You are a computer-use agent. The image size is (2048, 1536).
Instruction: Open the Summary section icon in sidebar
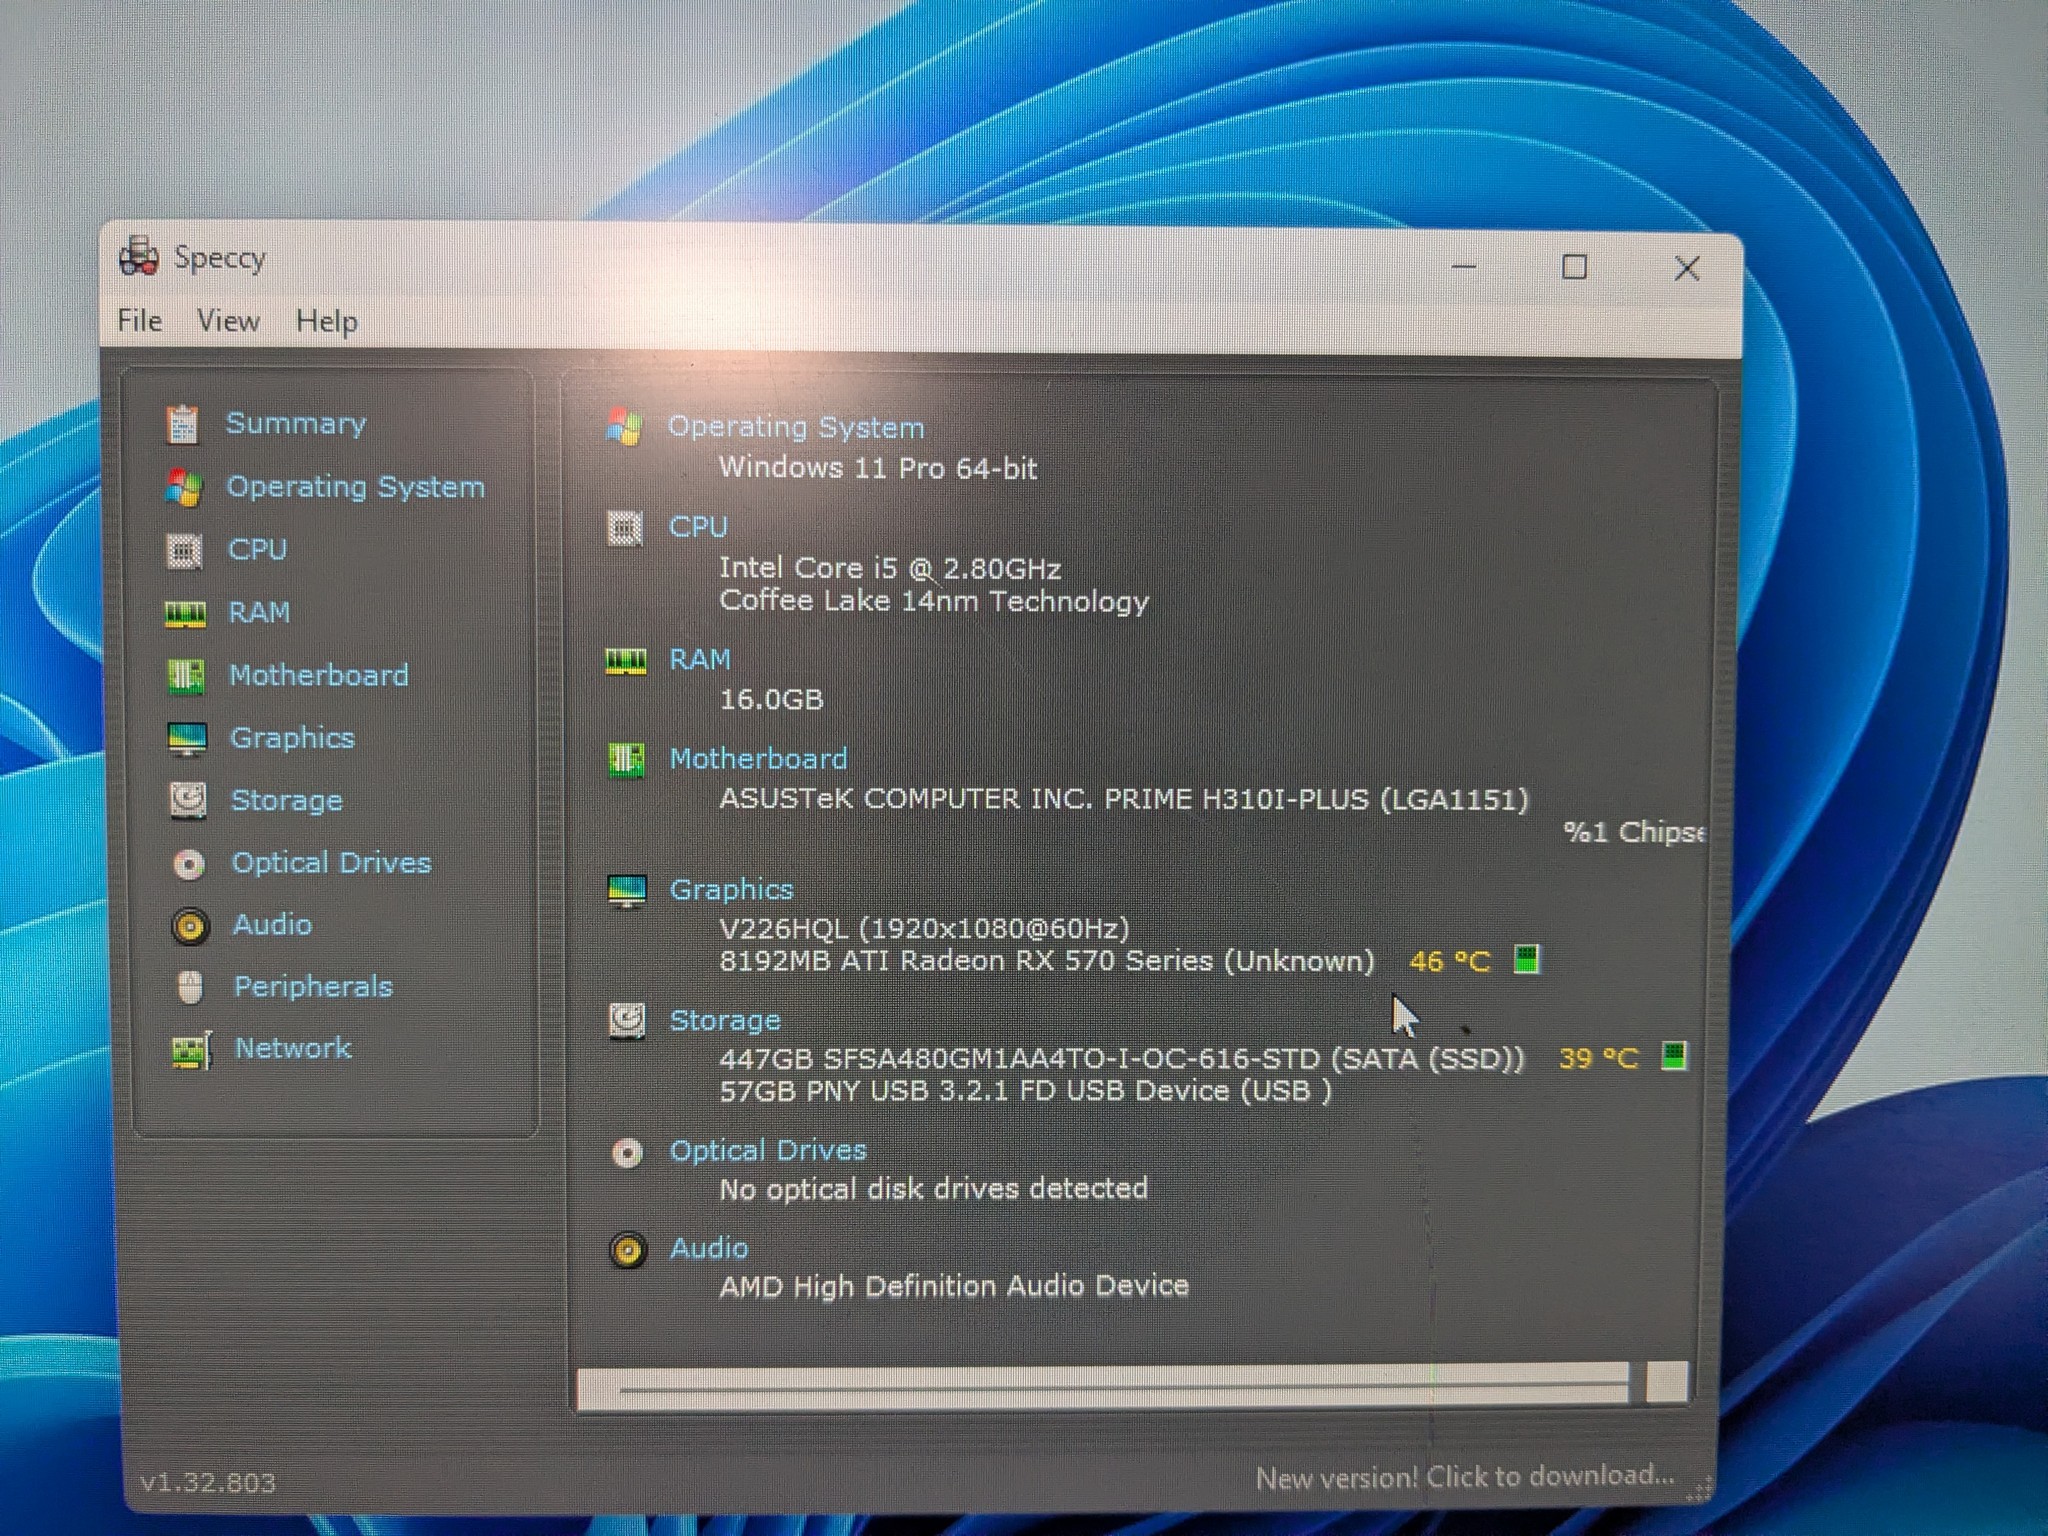pos(183,424)
